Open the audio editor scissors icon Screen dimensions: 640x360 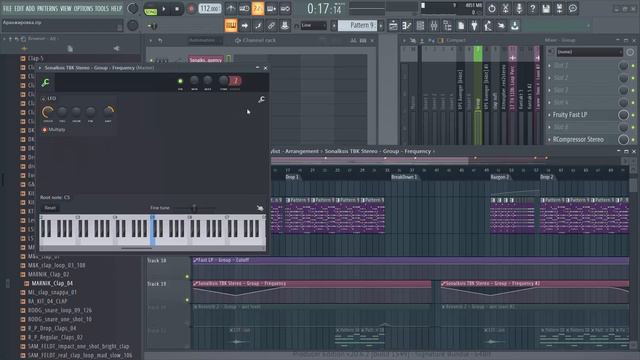pyautogui.click(x=505, y=8)
